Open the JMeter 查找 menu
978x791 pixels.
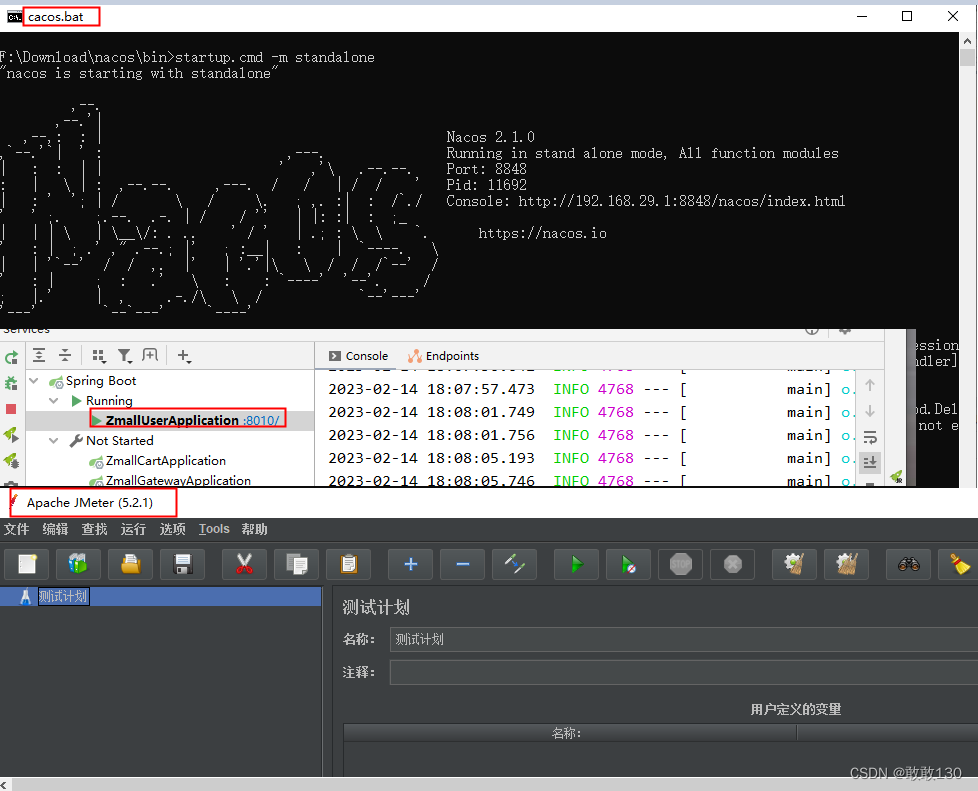tap(95, 529)
